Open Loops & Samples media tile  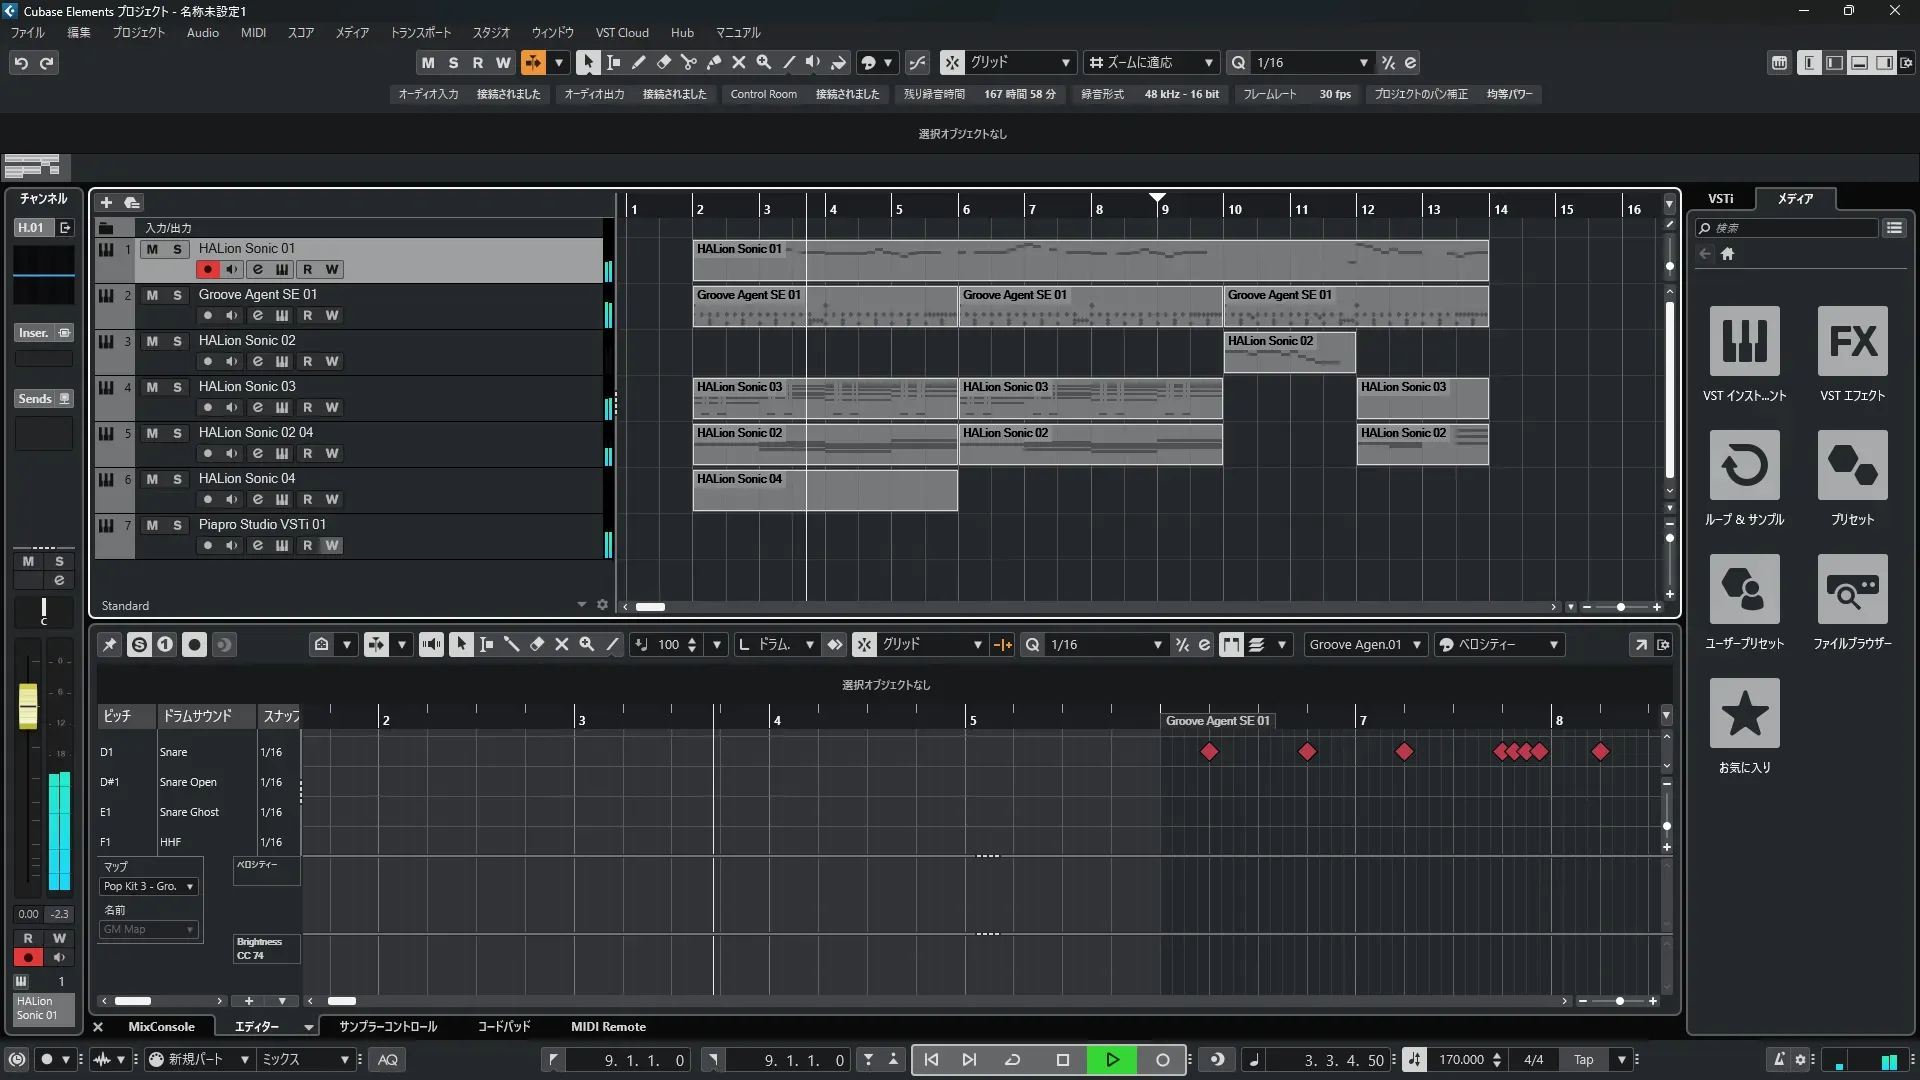tap(1744, 465)
